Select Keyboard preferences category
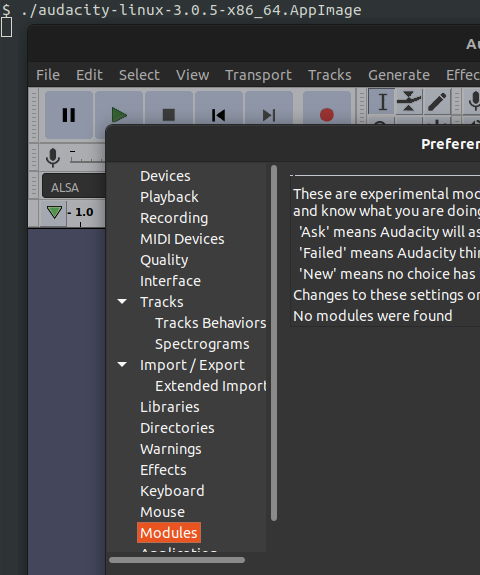Screen dimensions: 480x575 click(172, 491)
